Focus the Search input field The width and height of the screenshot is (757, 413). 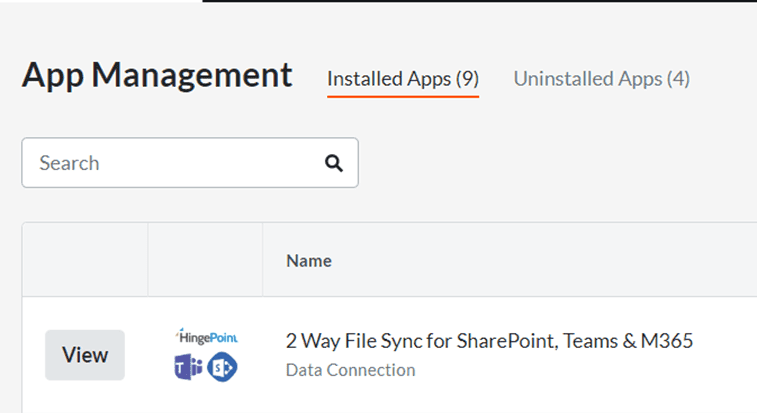[x=180, y=163]
